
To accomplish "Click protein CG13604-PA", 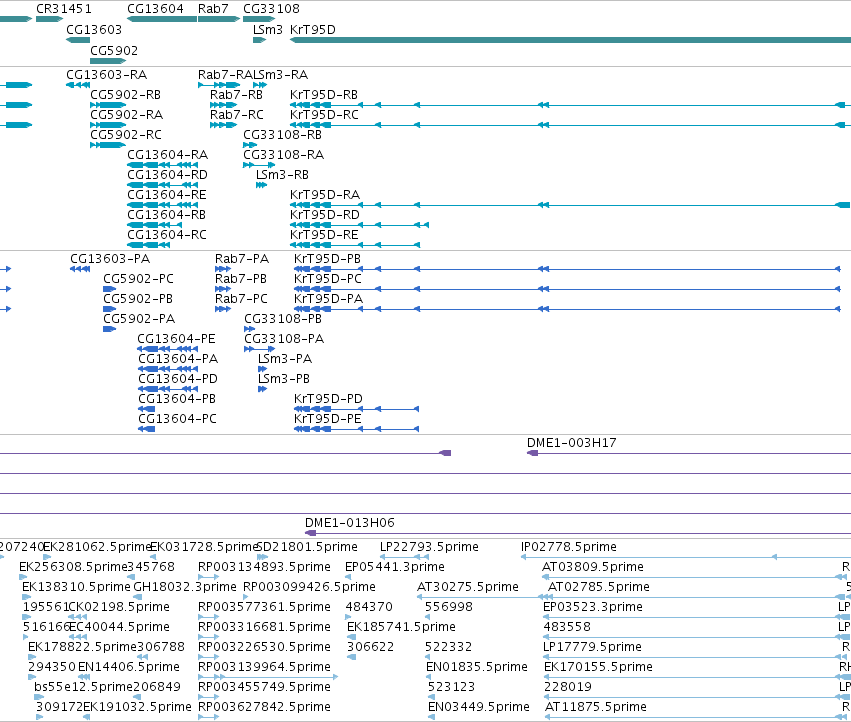I will point(178,359).
